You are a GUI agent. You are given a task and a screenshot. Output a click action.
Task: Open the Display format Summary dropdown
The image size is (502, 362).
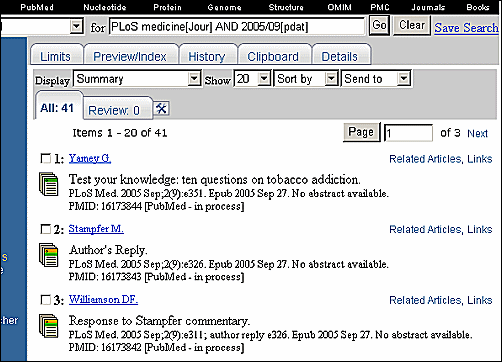137,79
